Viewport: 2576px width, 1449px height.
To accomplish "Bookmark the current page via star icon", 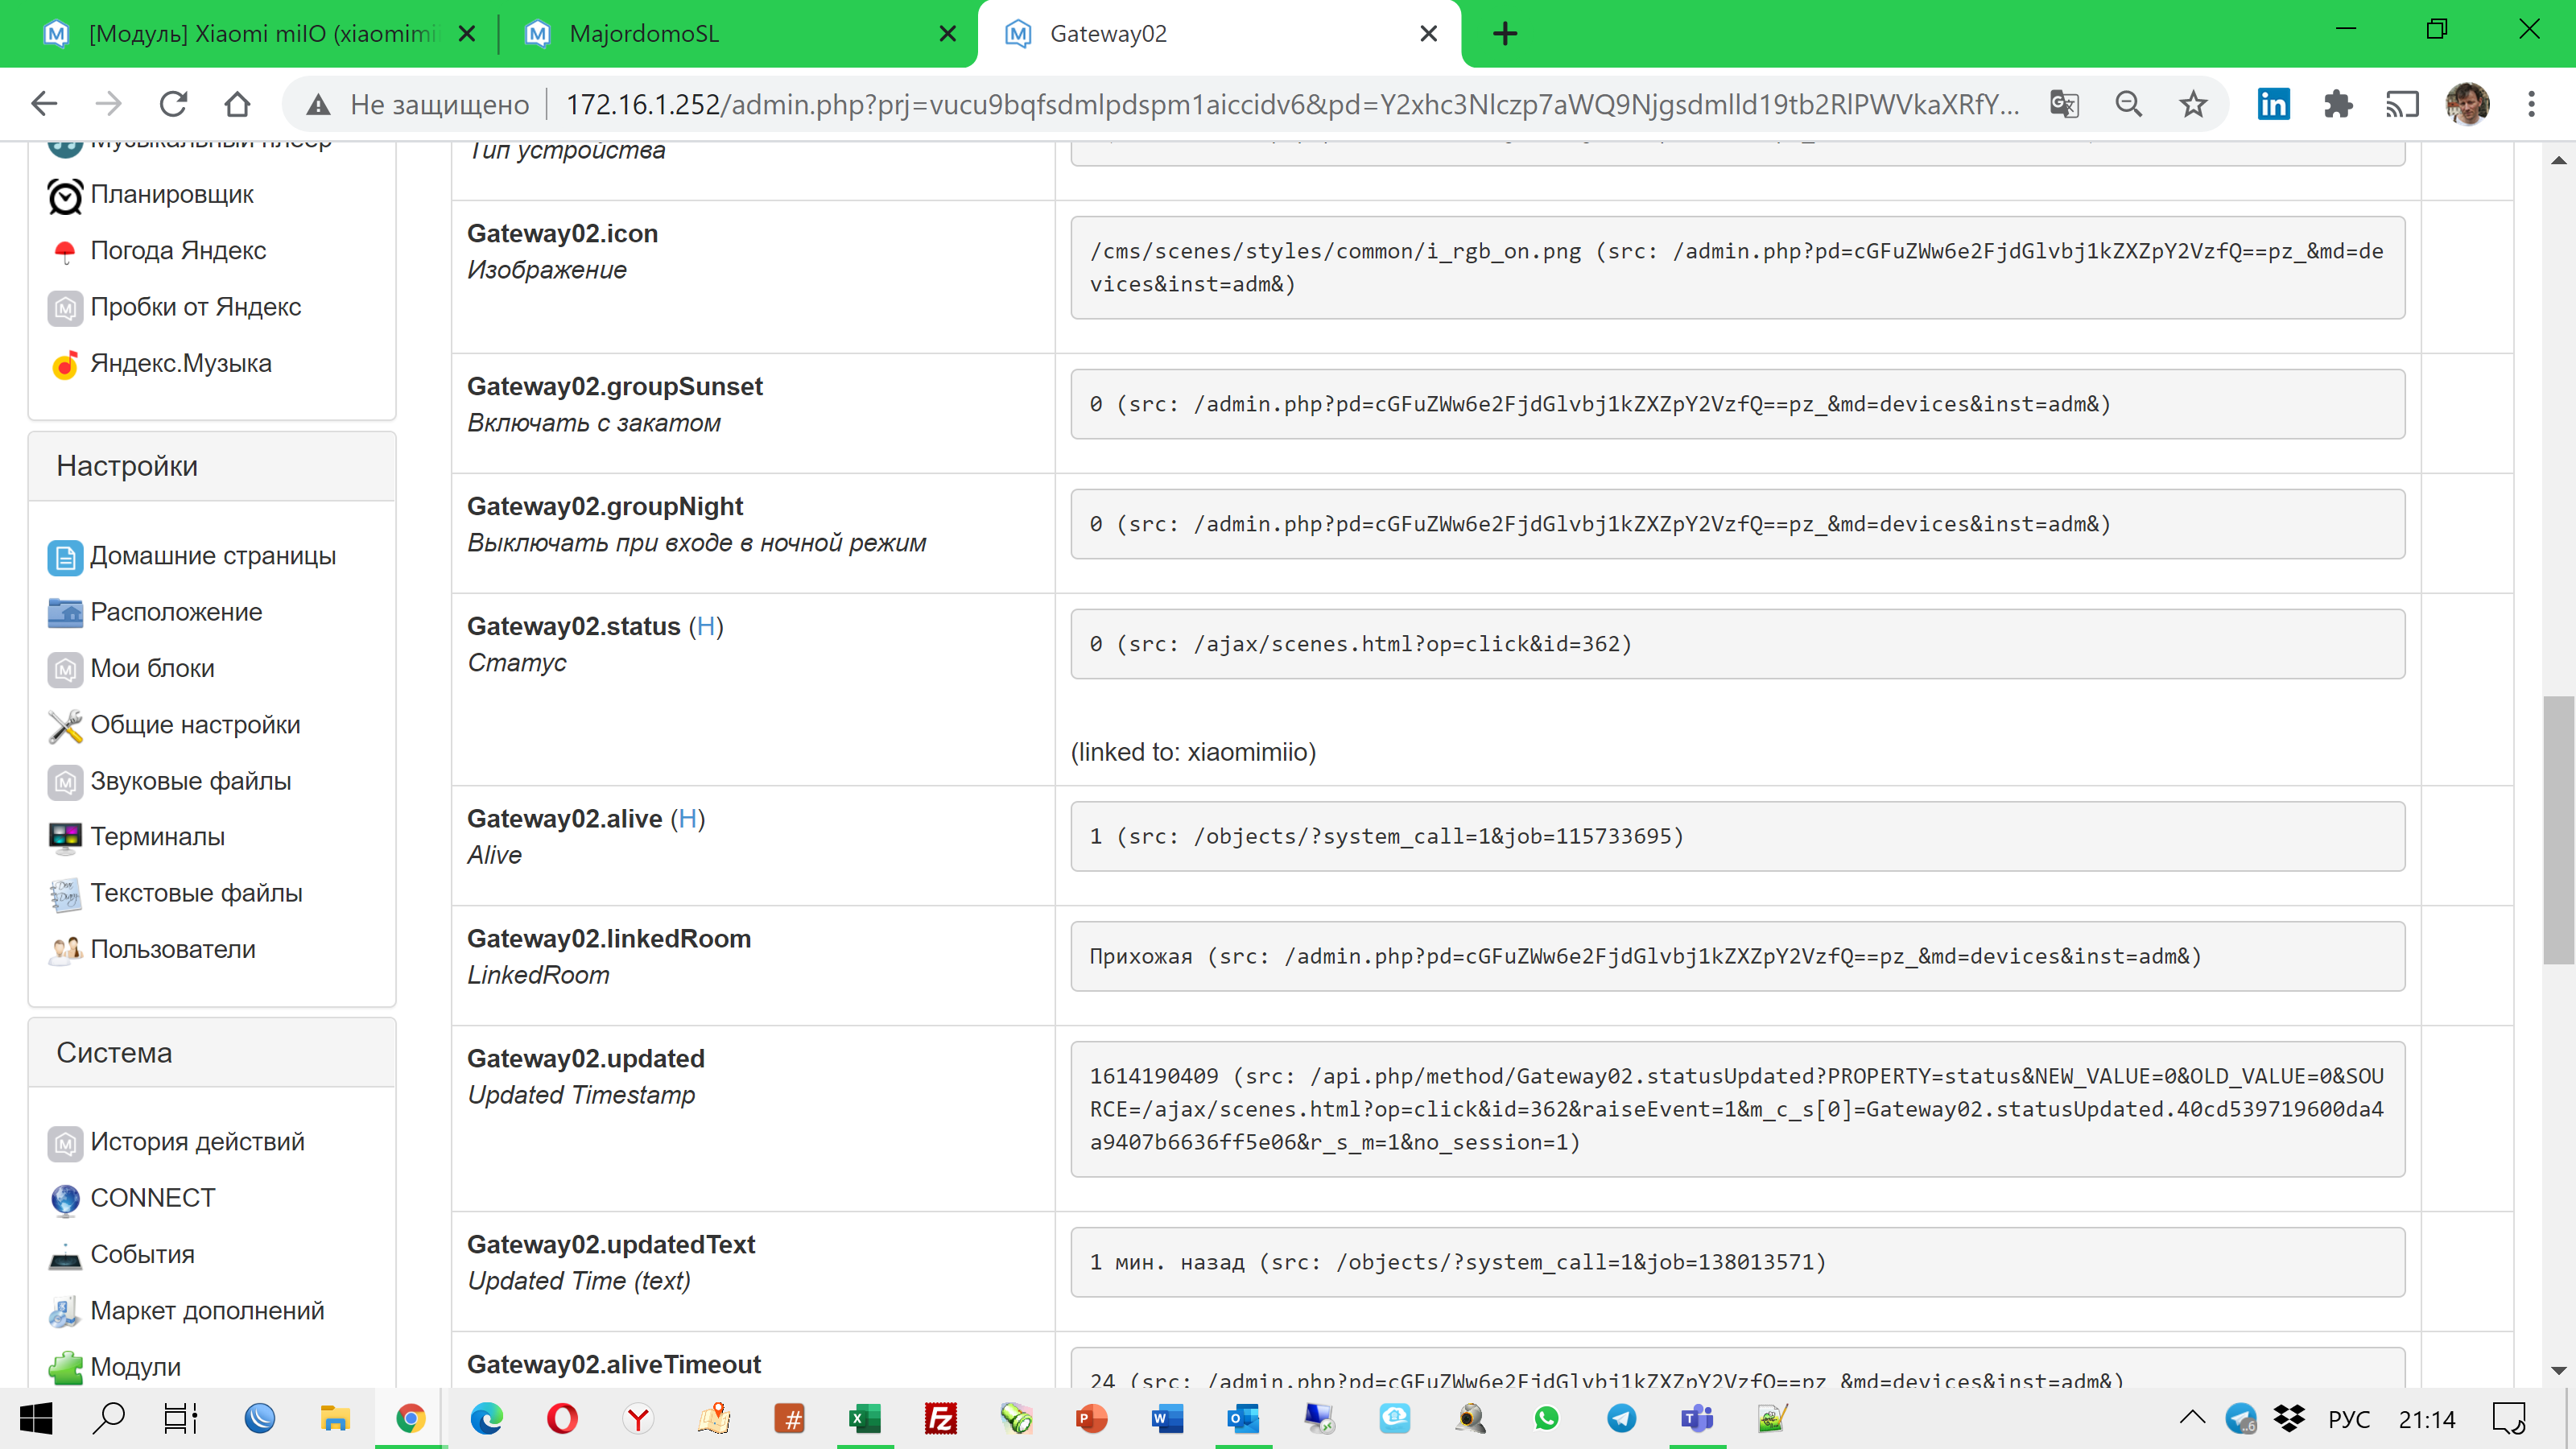I will [x=2193, y=103].
